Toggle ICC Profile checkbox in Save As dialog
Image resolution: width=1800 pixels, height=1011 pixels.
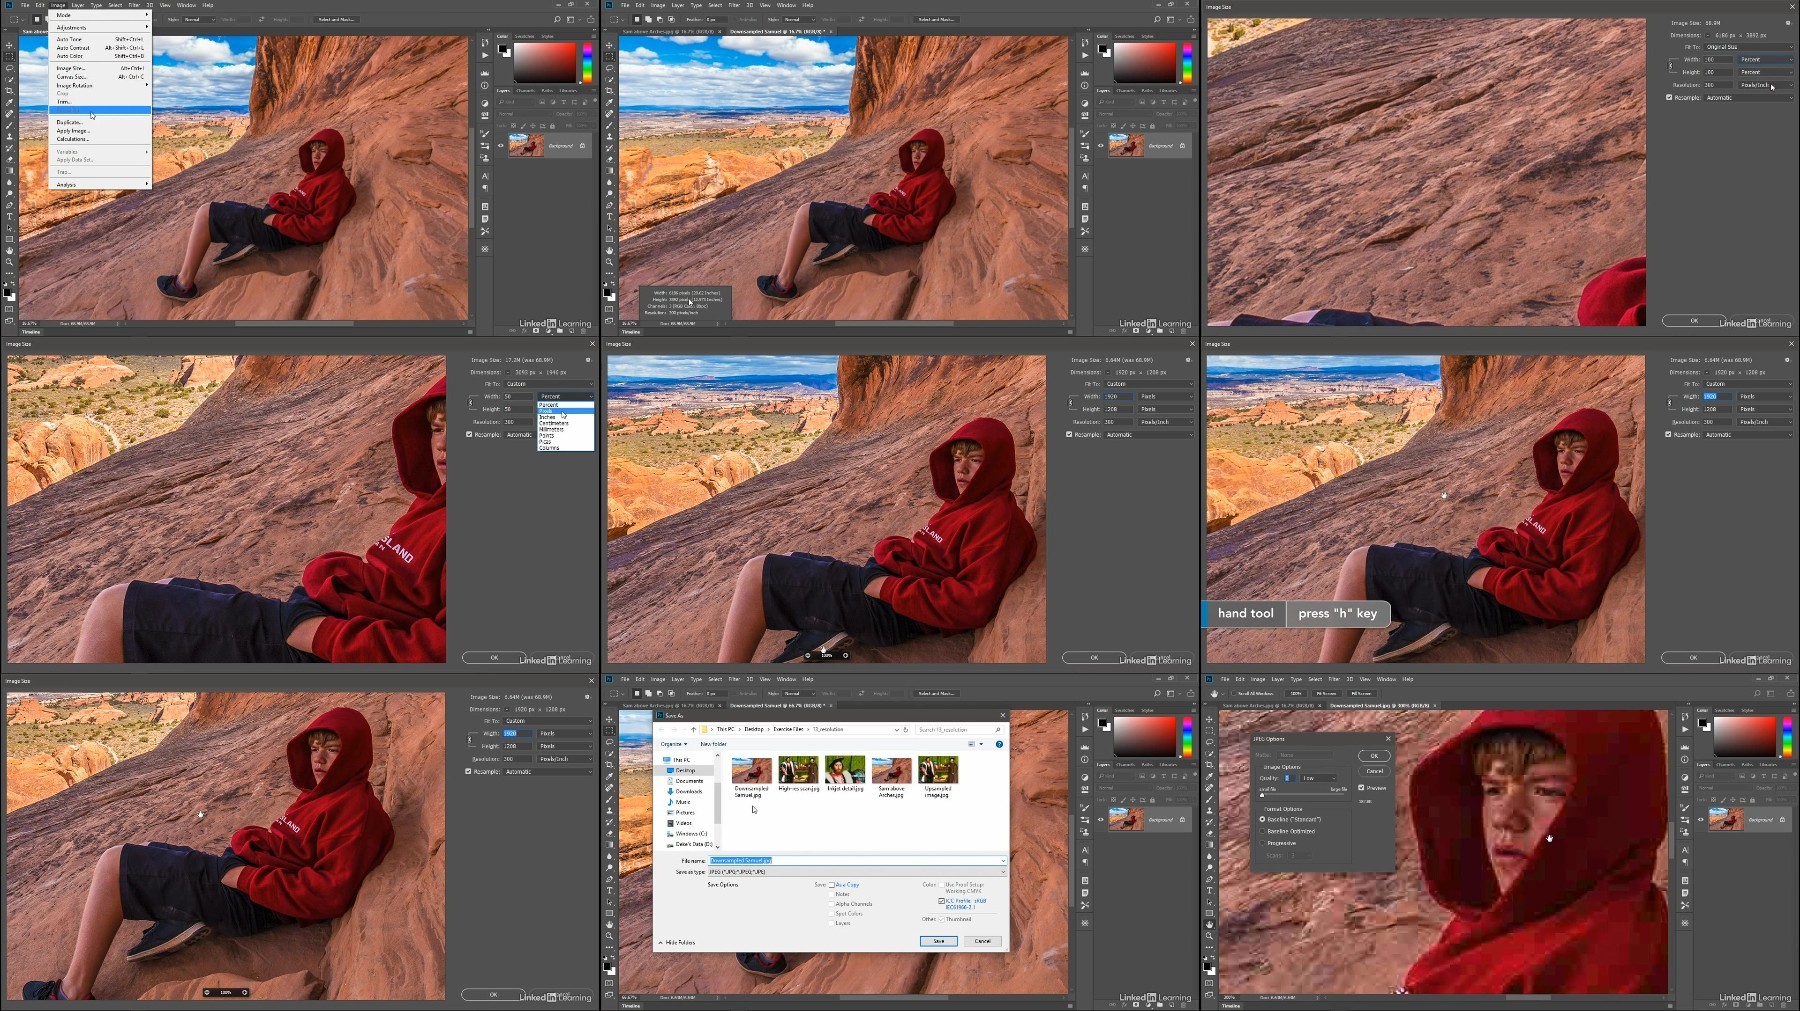[x=941, y=901]
